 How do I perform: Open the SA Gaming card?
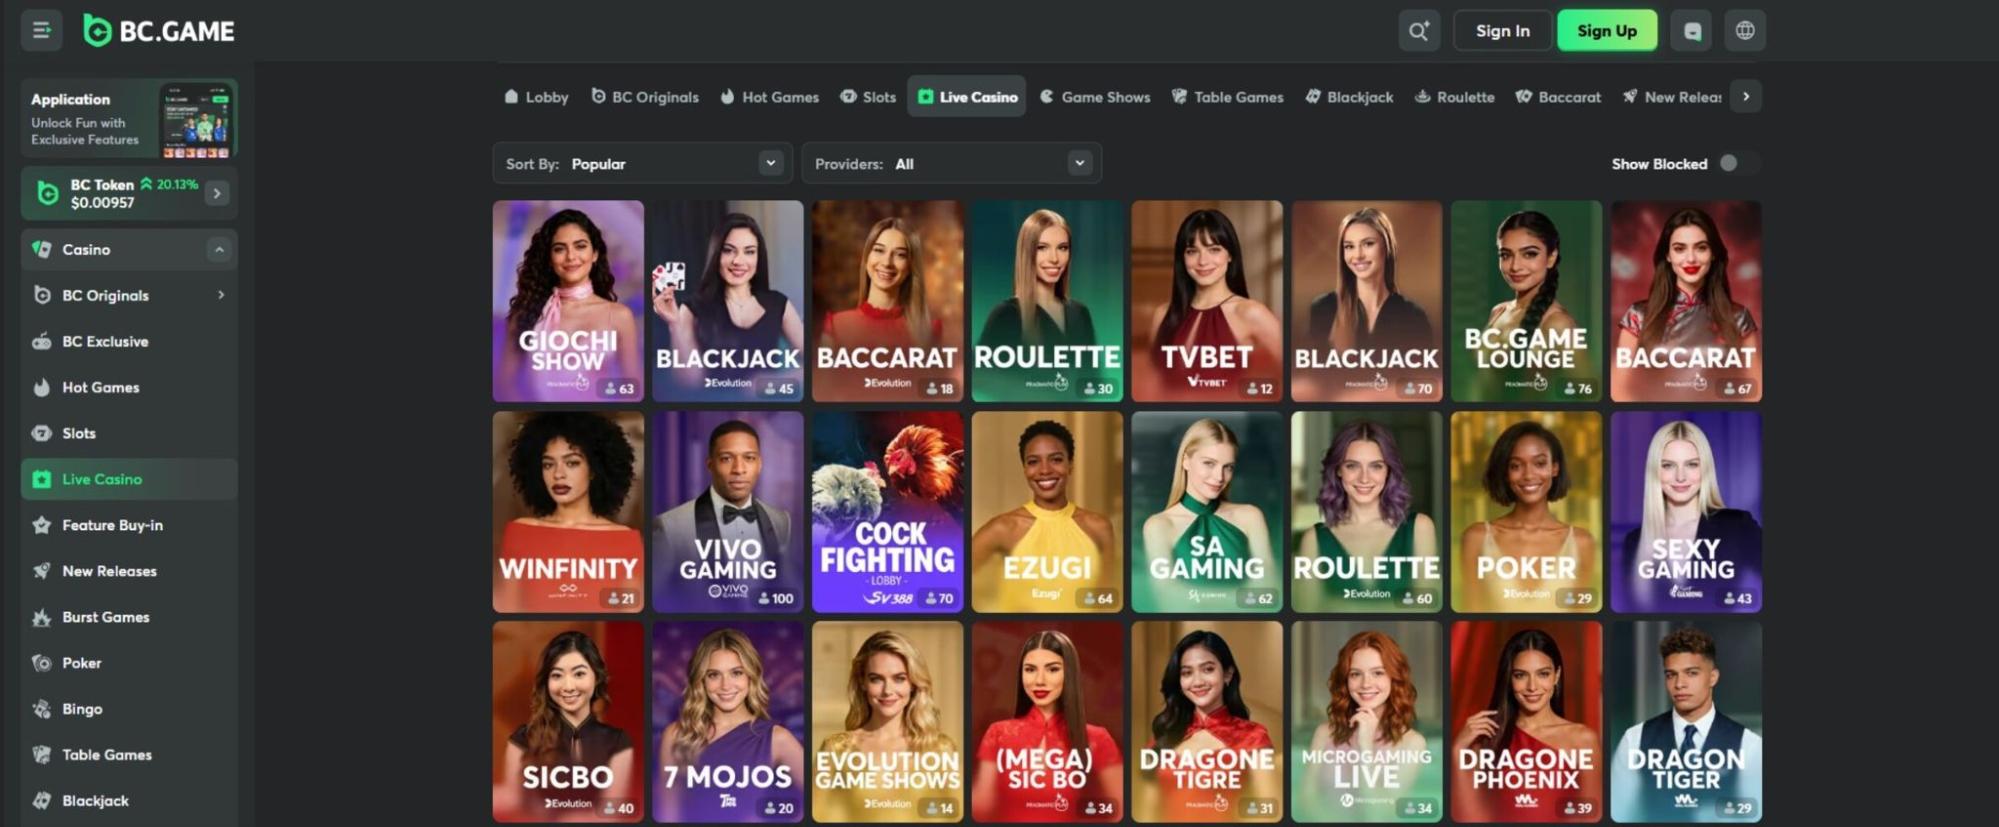click(x=1207, y=512)
